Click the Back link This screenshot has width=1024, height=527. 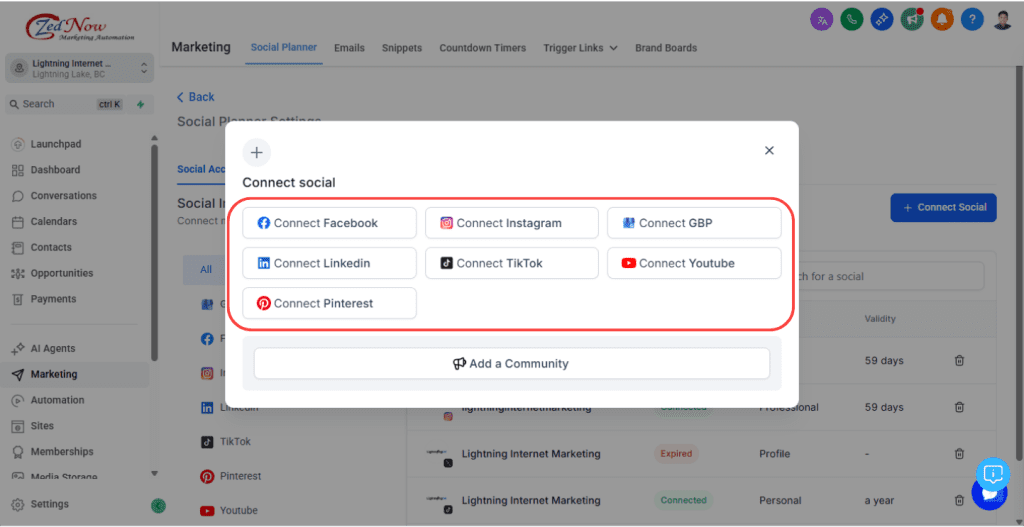pyautogui.click(x=195, y=97)
